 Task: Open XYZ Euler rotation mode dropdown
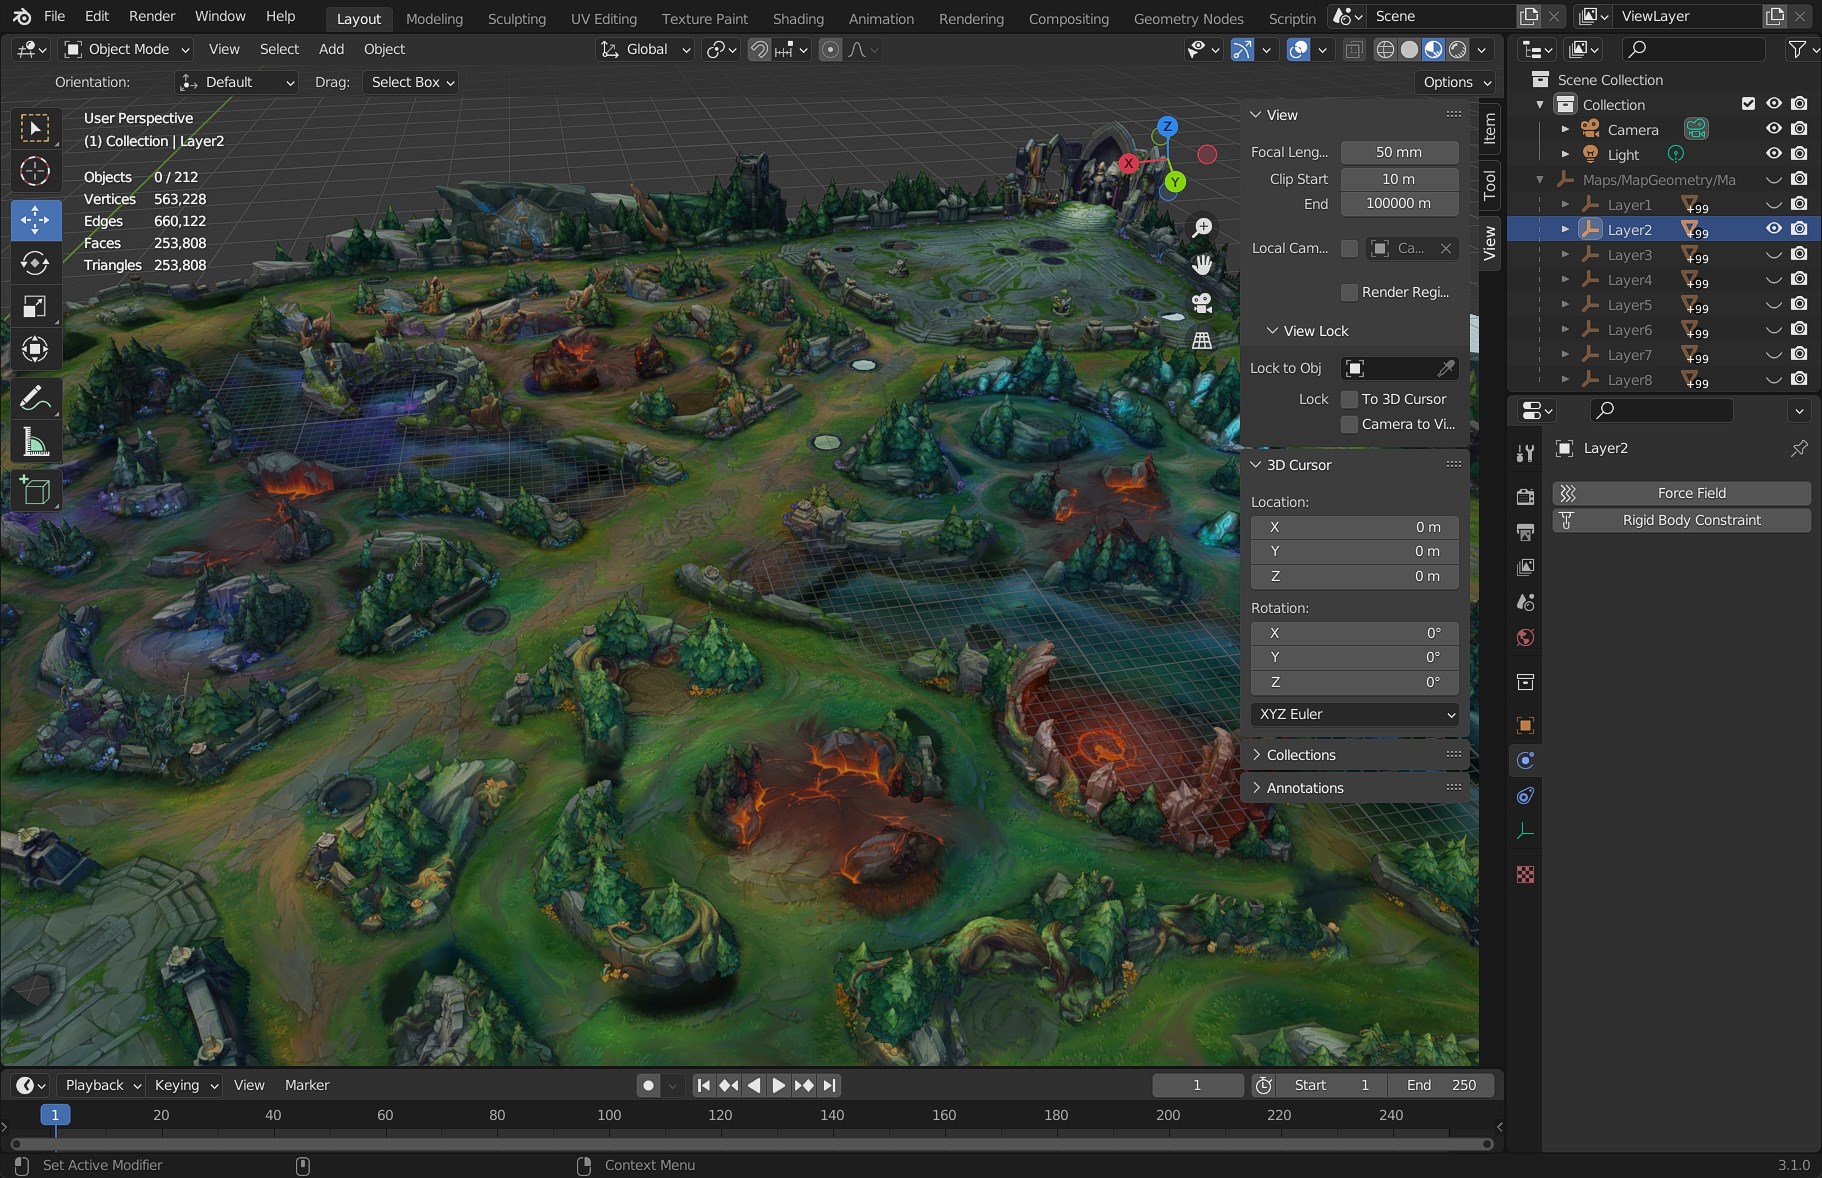click(1355, 714)
